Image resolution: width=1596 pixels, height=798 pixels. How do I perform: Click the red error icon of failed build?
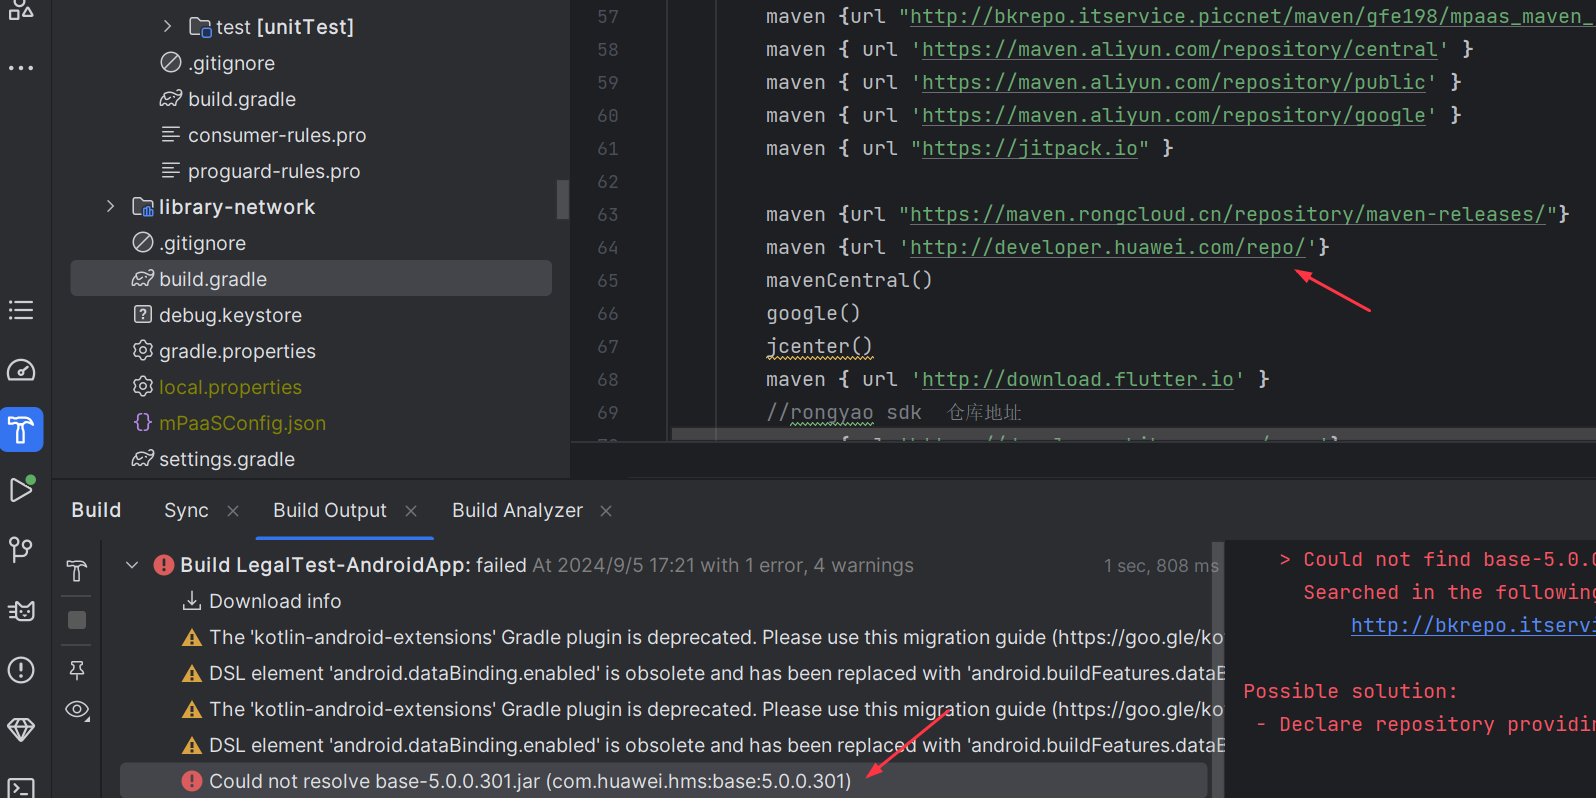pos(164,565)
